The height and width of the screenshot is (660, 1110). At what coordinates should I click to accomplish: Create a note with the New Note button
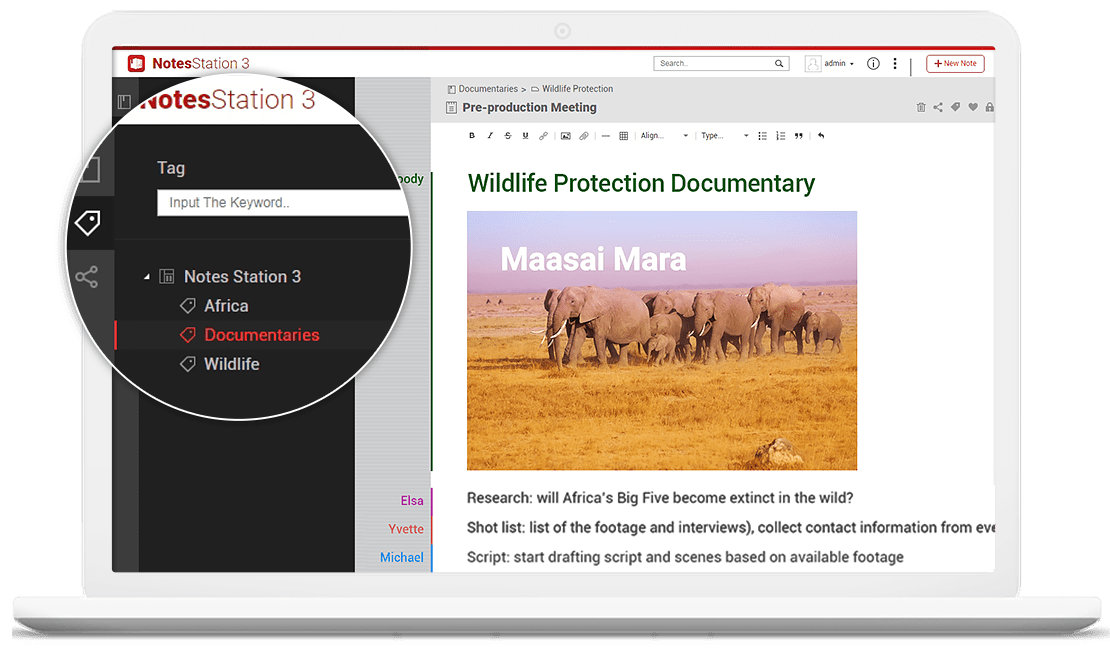954,63
